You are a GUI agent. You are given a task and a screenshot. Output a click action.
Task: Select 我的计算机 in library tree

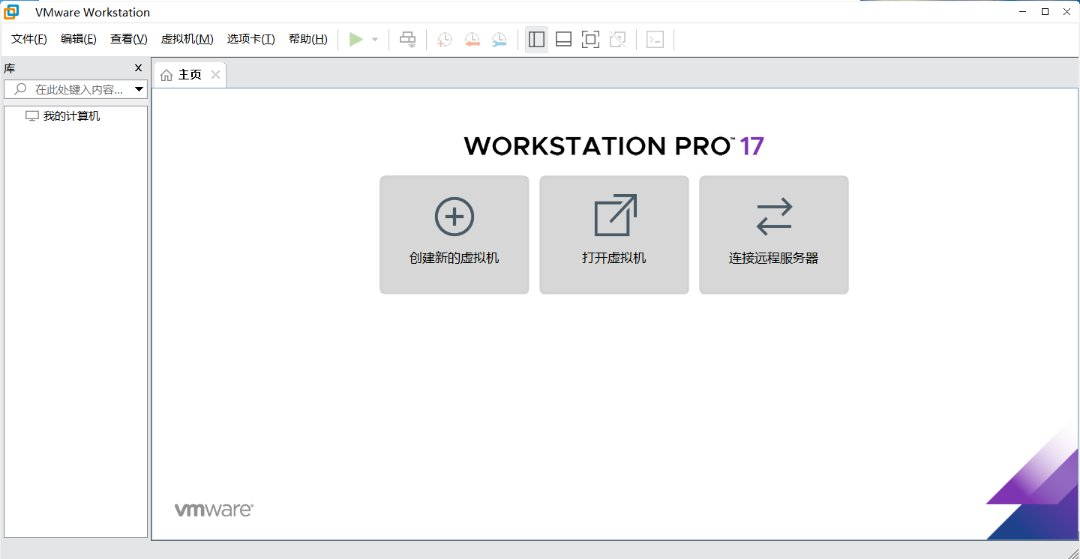71,116
